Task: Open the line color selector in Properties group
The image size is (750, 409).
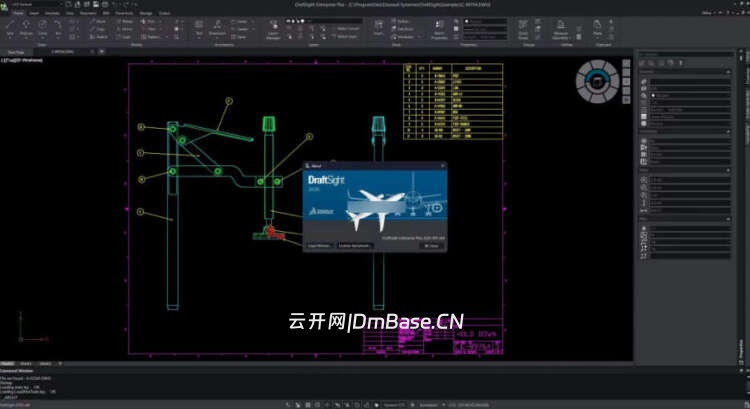Action: [x=470, y=22]
